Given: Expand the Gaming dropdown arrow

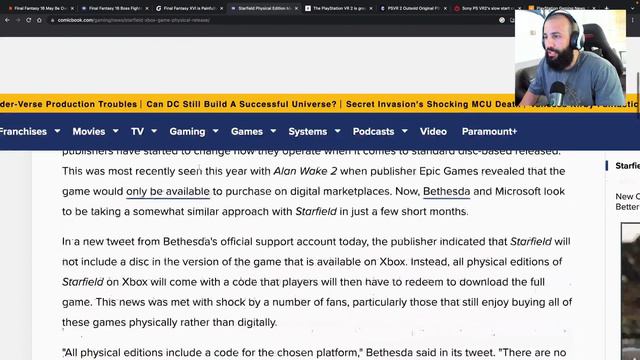Looking at the screenshot, I should 216,131.
